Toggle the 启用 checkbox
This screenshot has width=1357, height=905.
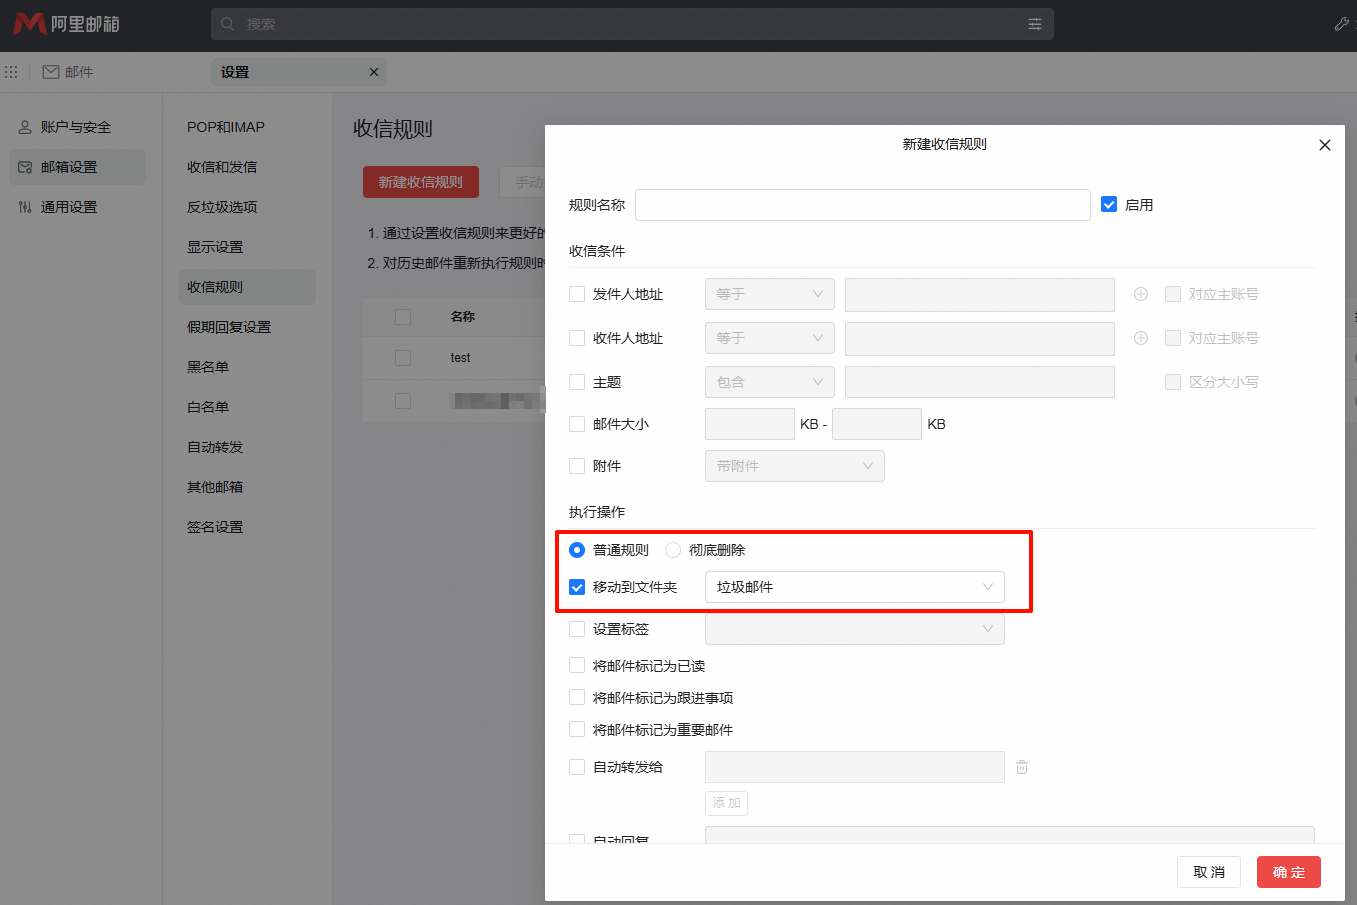pos(1109,204)
